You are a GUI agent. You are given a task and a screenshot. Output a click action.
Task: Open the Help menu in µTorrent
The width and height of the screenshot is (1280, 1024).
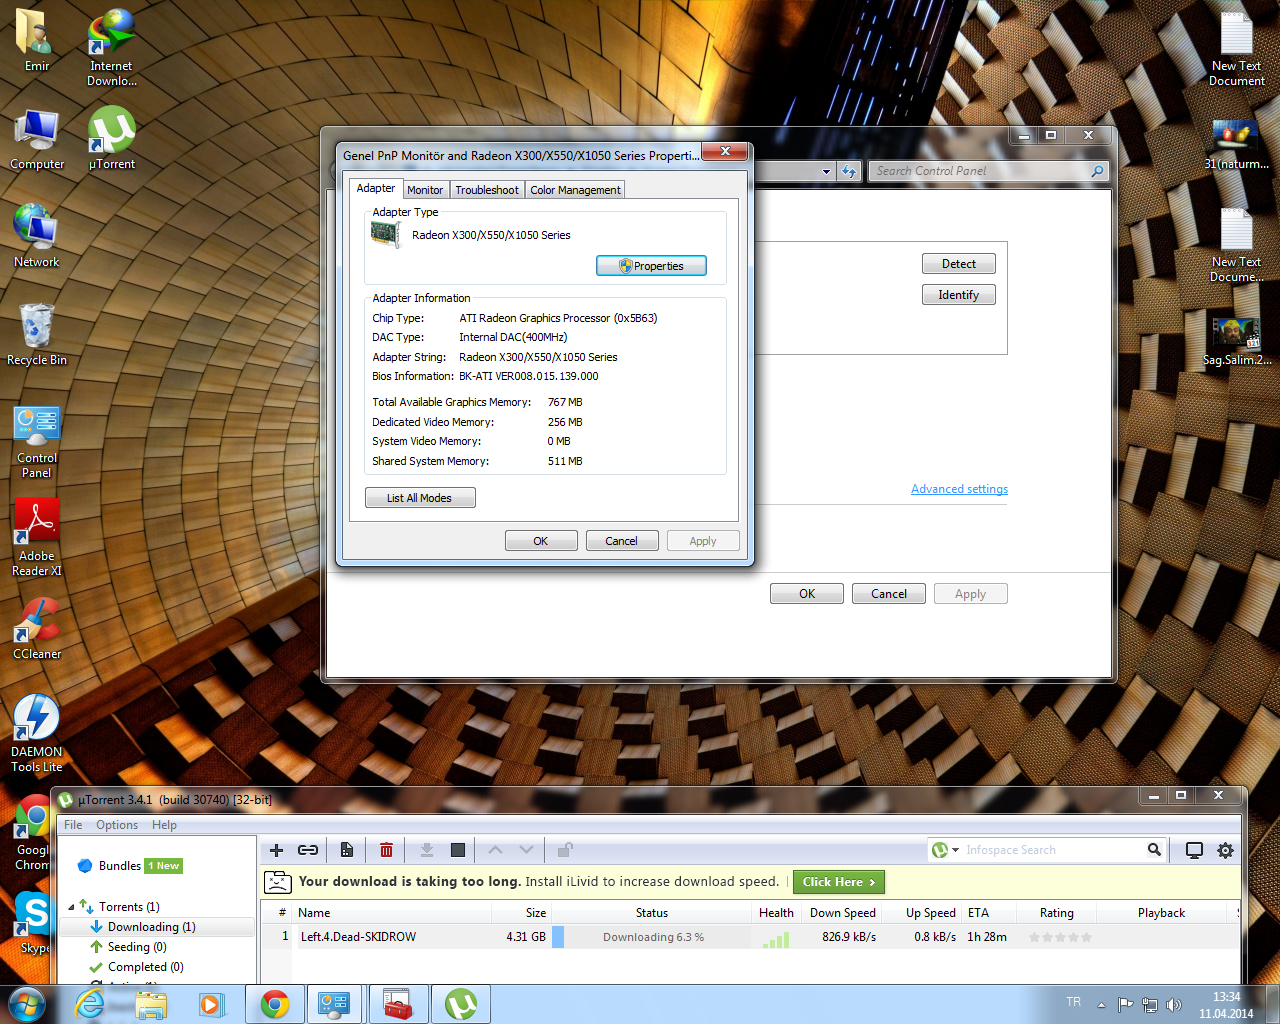click(x=164, y=825)
